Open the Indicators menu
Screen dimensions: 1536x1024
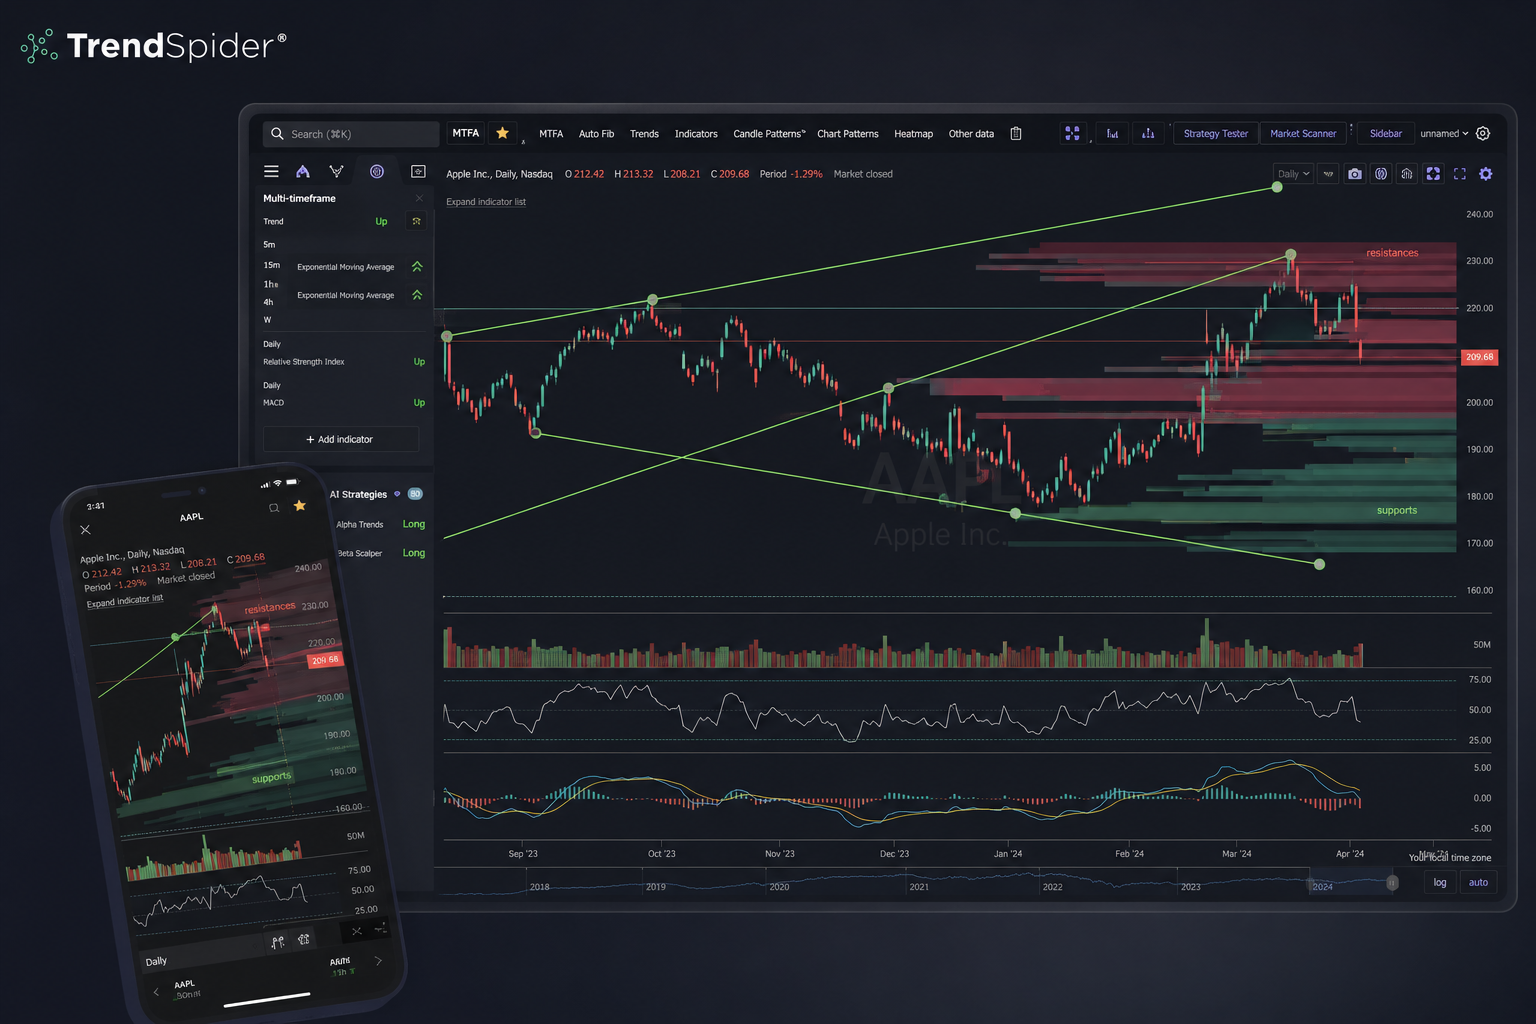[696, 134]
